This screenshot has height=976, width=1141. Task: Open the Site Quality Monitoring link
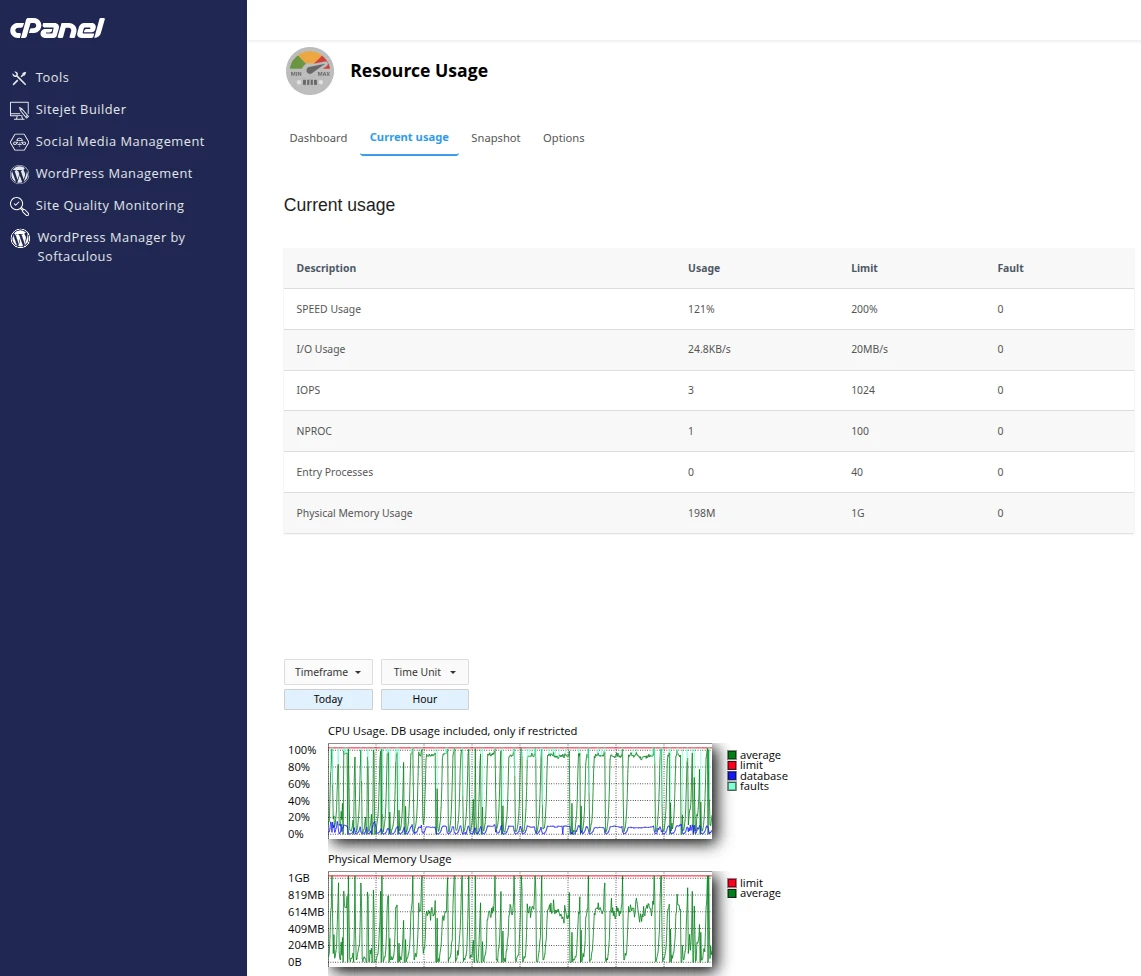point(110,206)
